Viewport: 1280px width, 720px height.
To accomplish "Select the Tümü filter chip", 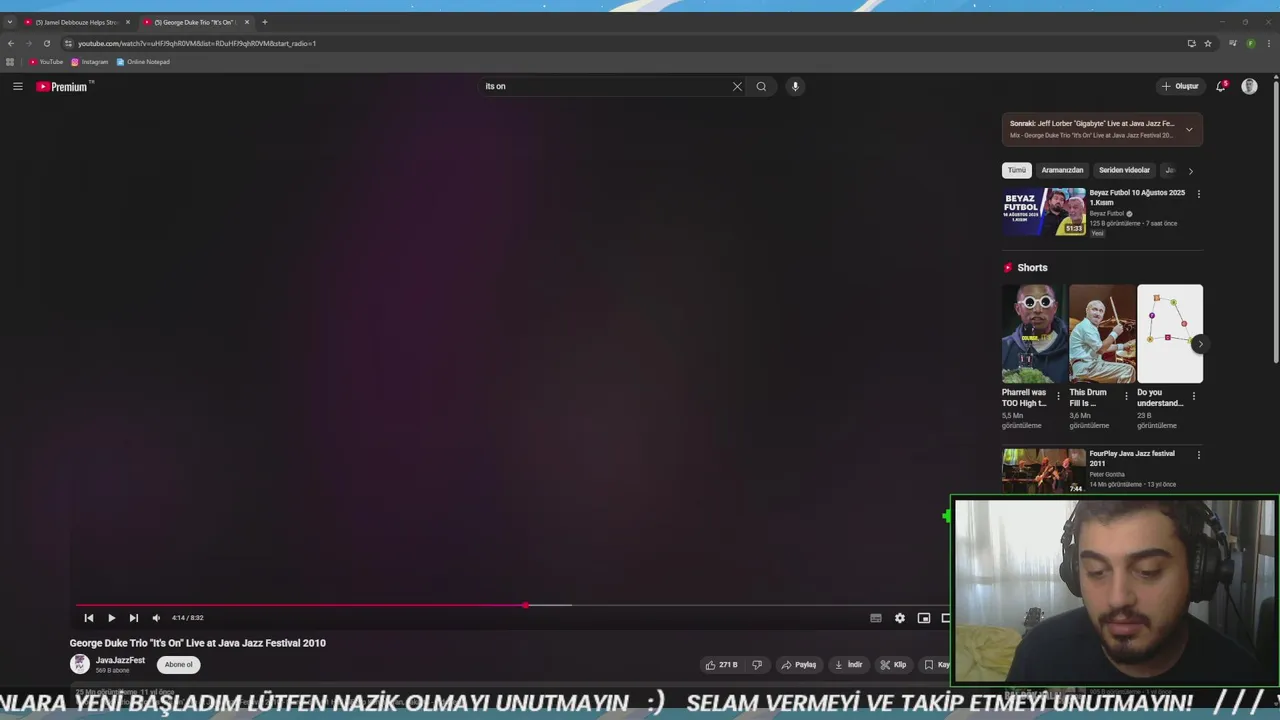I will pos(1017,170).
